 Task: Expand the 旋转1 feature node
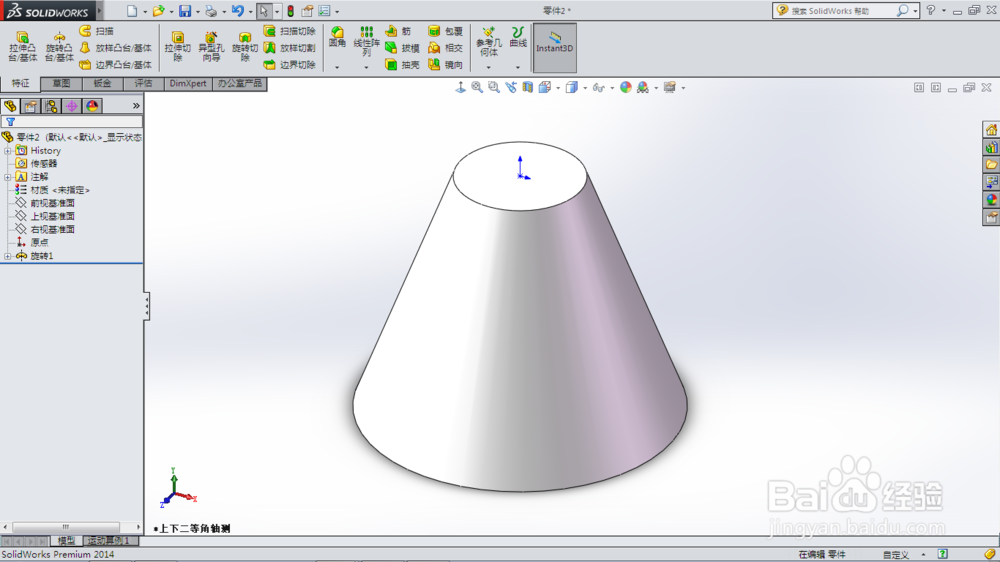8,256
